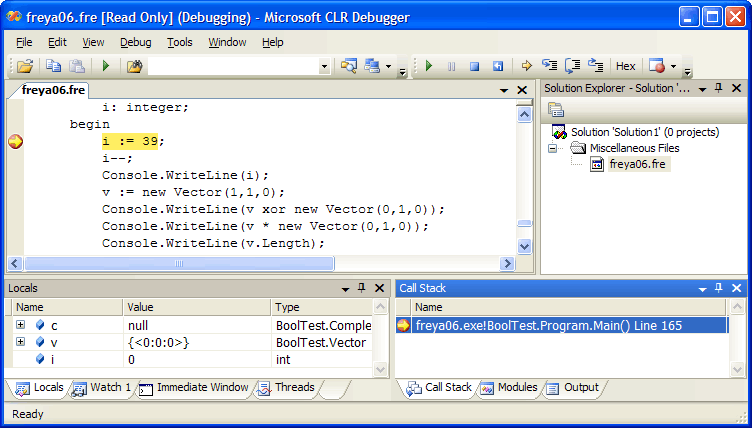752x428 pixels.
Task: Expand local variable c
Action: click(20, 325)
